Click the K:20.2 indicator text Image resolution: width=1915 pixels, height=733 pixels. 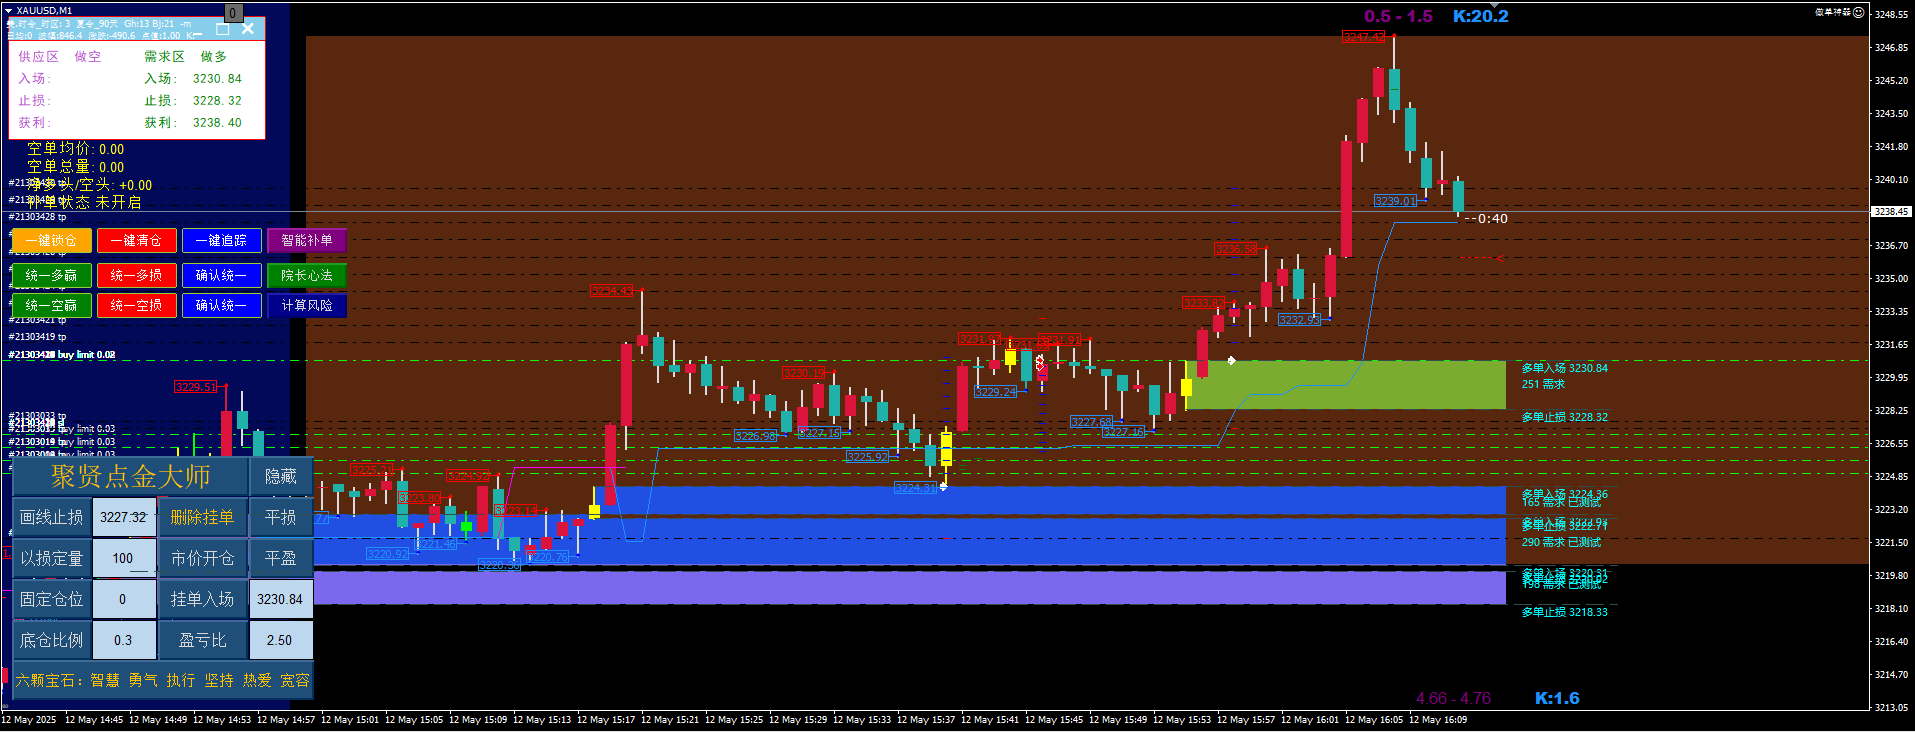pos(1480,16)
